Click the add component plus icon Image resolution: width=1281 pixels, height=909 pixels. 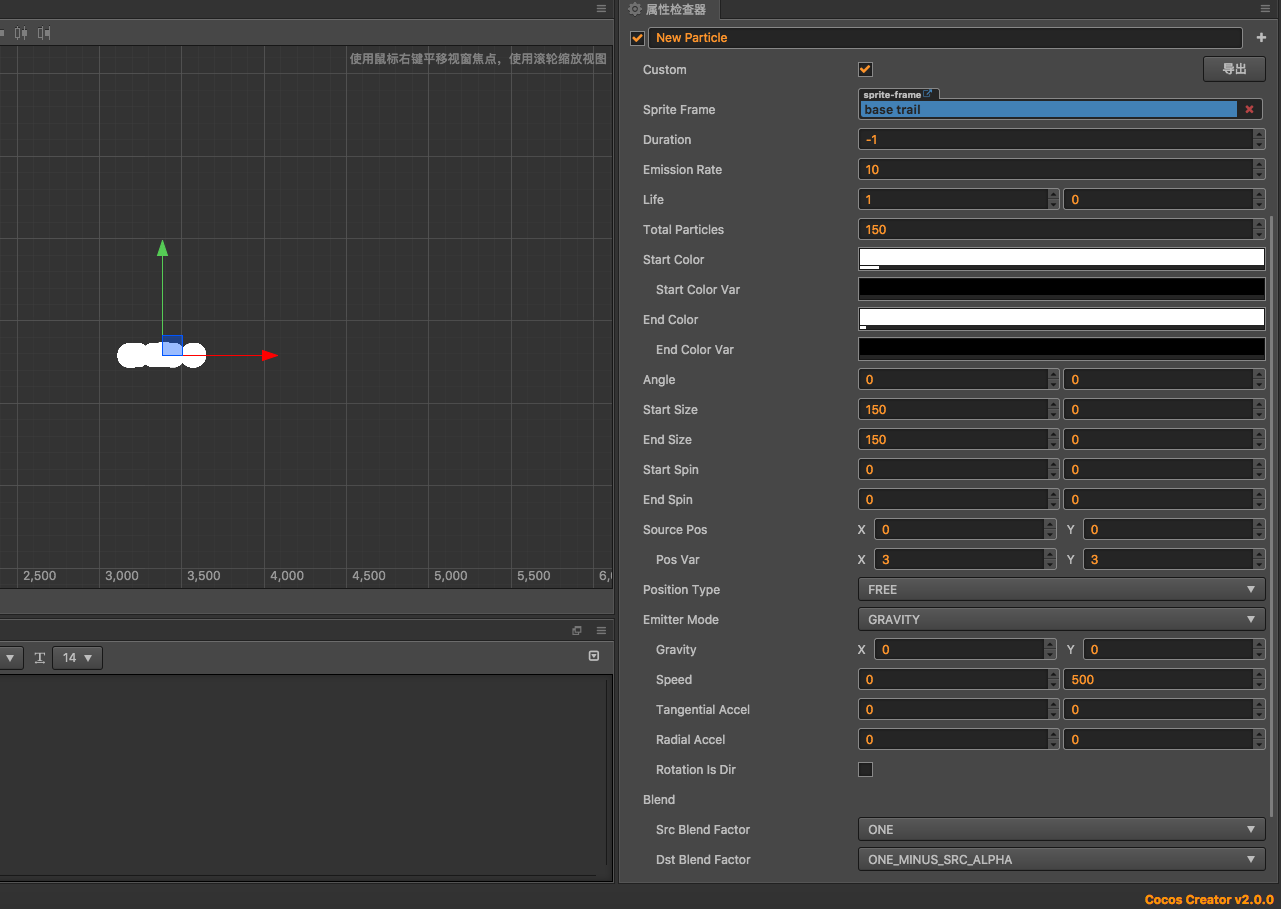(1261, 38)
